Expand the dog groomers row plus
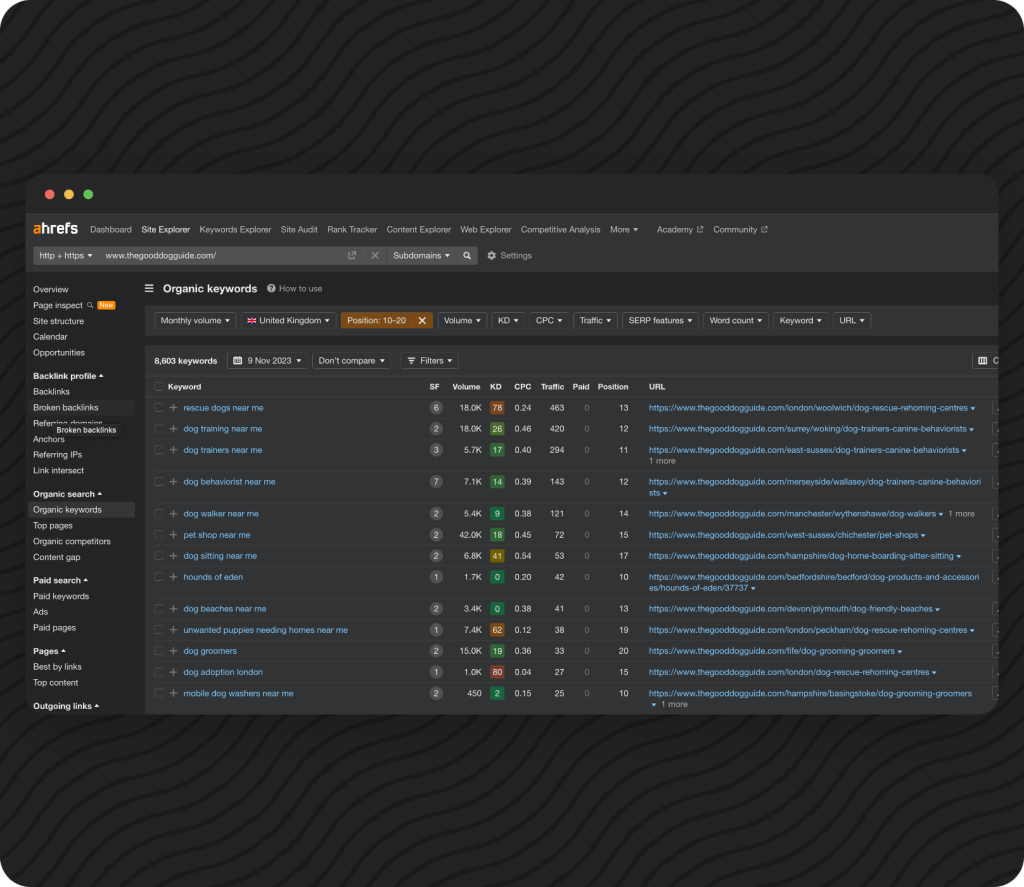 pyautogui.click(x=173, y=651)
